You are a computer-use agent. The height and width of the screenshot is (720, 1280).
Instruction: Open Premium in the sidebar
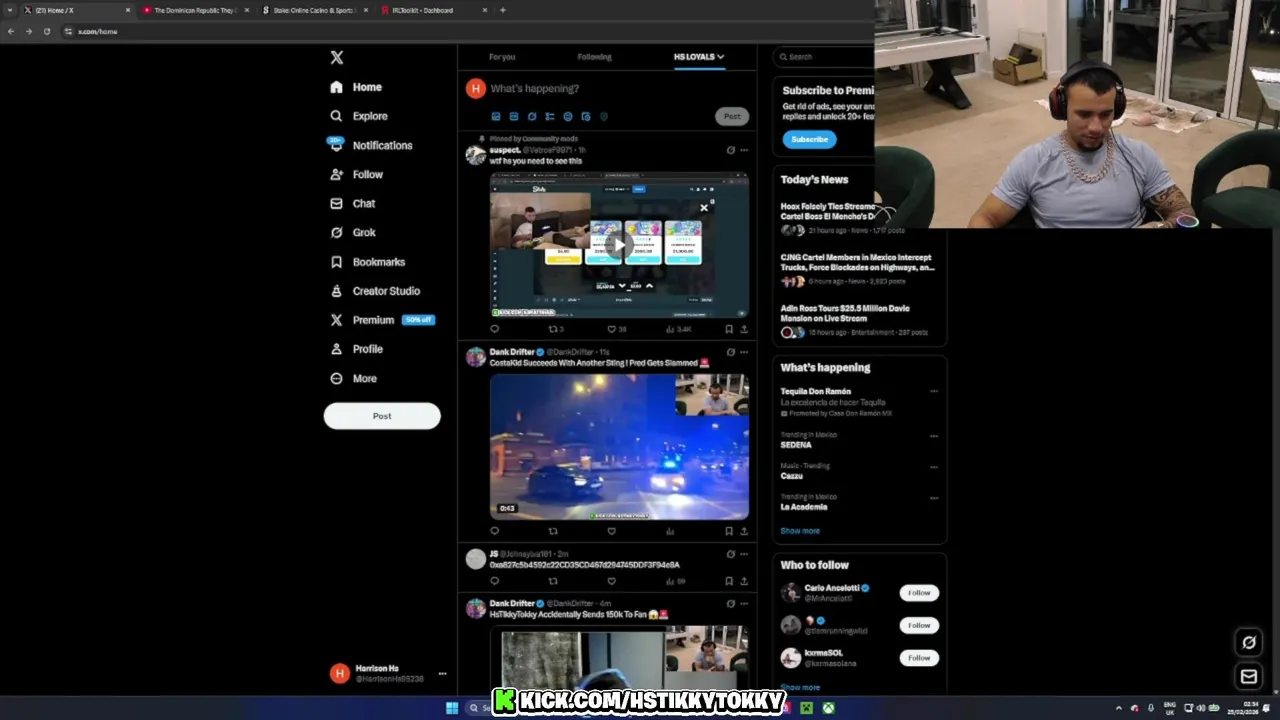[x=382, y=320]
